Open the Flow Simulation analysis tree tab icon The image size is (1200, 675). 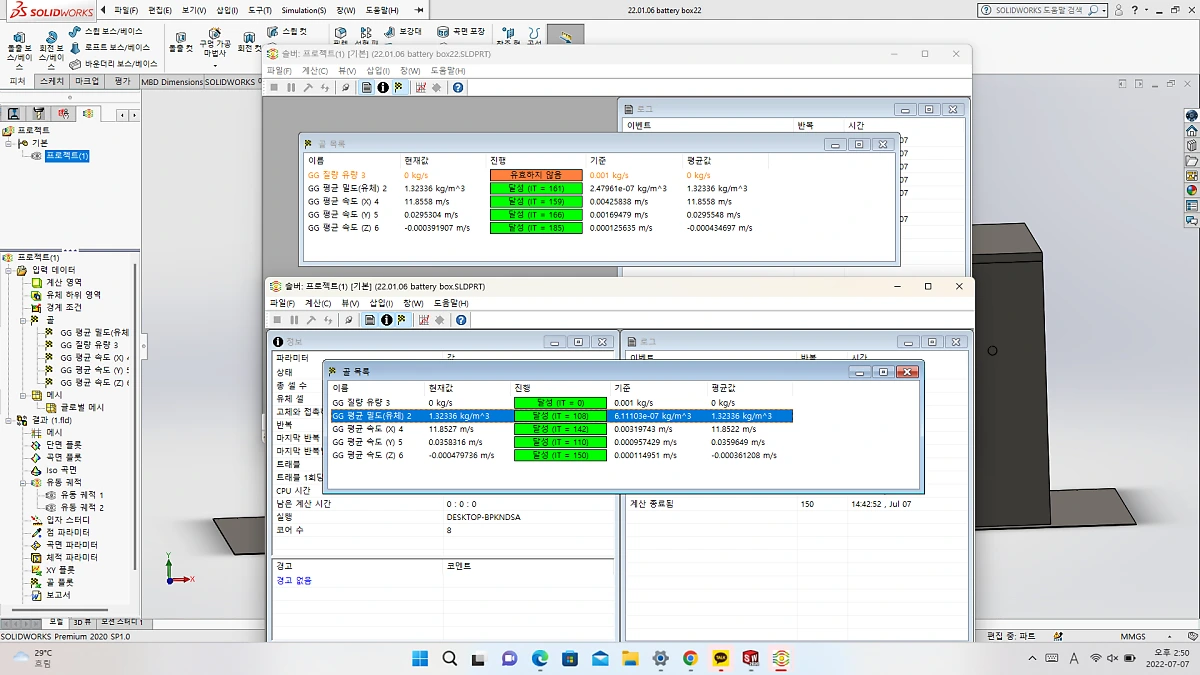point(88,114)
